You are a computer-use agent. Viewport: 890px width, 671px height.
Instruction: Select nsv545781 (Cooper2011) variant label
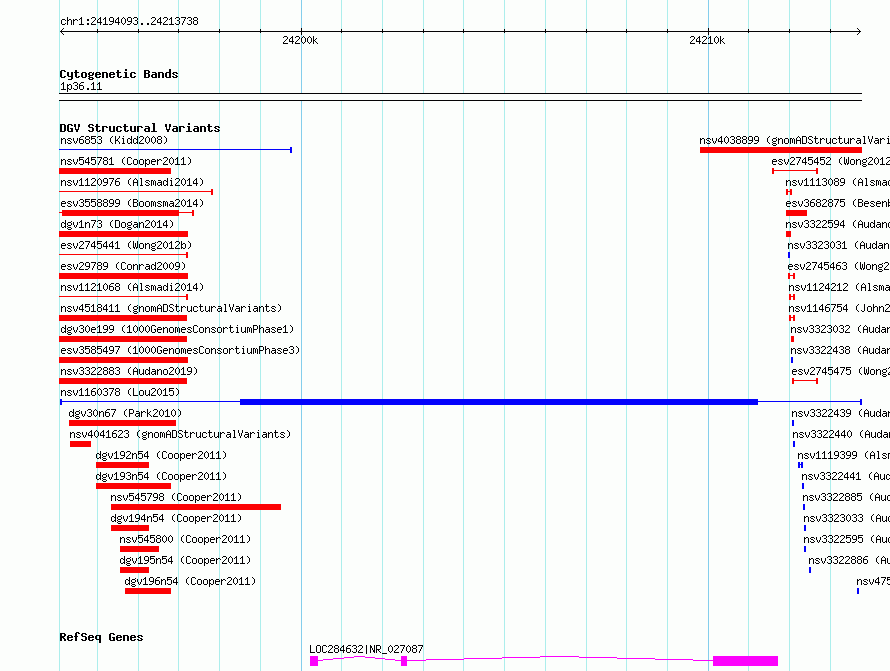126,161
